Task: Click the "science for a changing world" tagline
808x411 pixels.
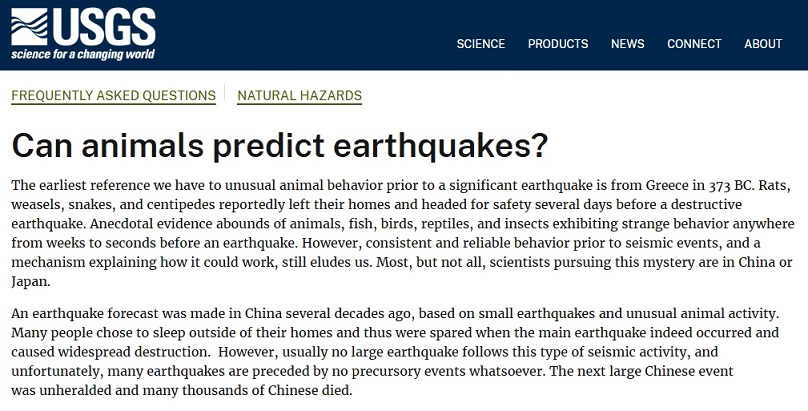Action: point(83,54)
